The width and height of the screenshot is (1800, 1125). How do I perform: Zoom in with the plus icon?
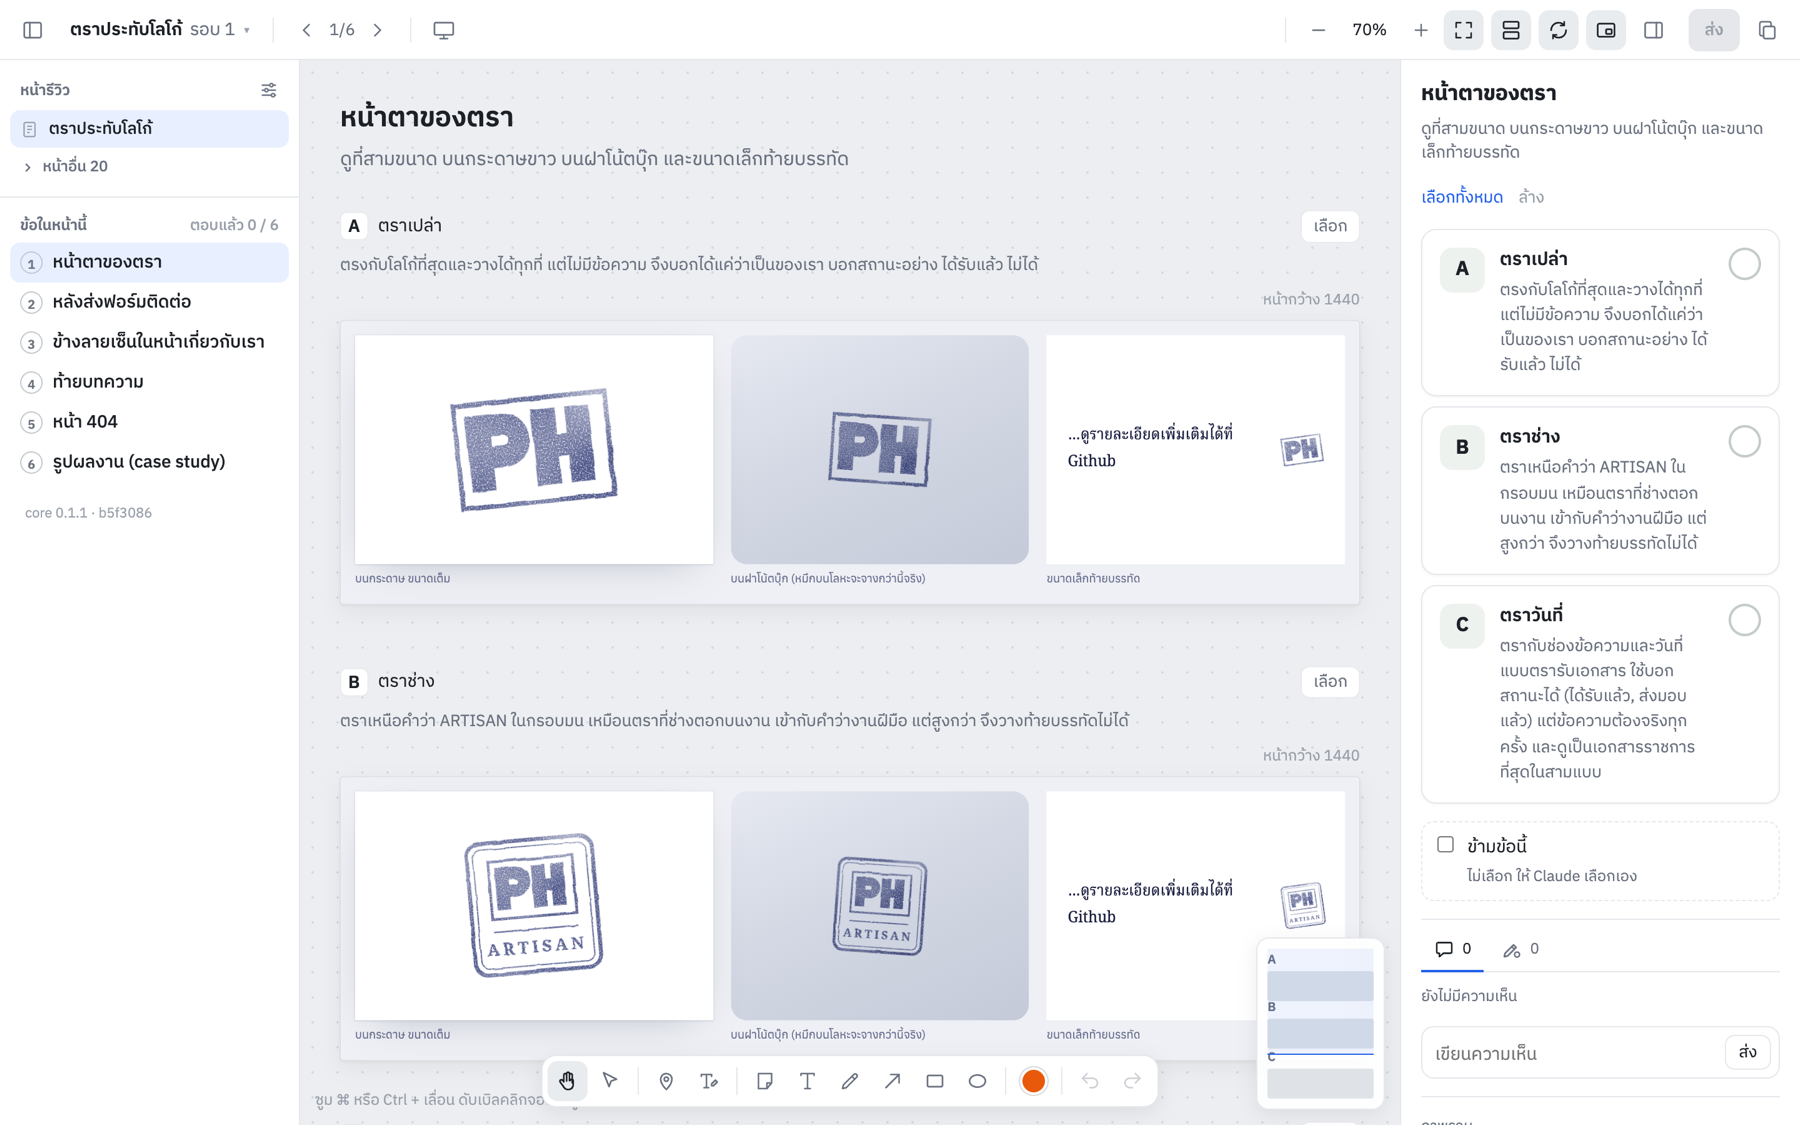(x=1420, y=30)
